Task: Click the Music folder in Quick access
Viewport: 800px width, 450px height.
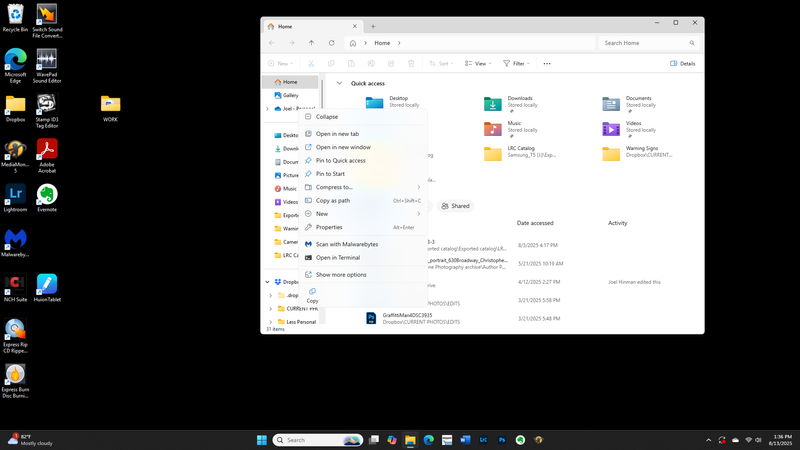Action: click(x=494, y=129)
